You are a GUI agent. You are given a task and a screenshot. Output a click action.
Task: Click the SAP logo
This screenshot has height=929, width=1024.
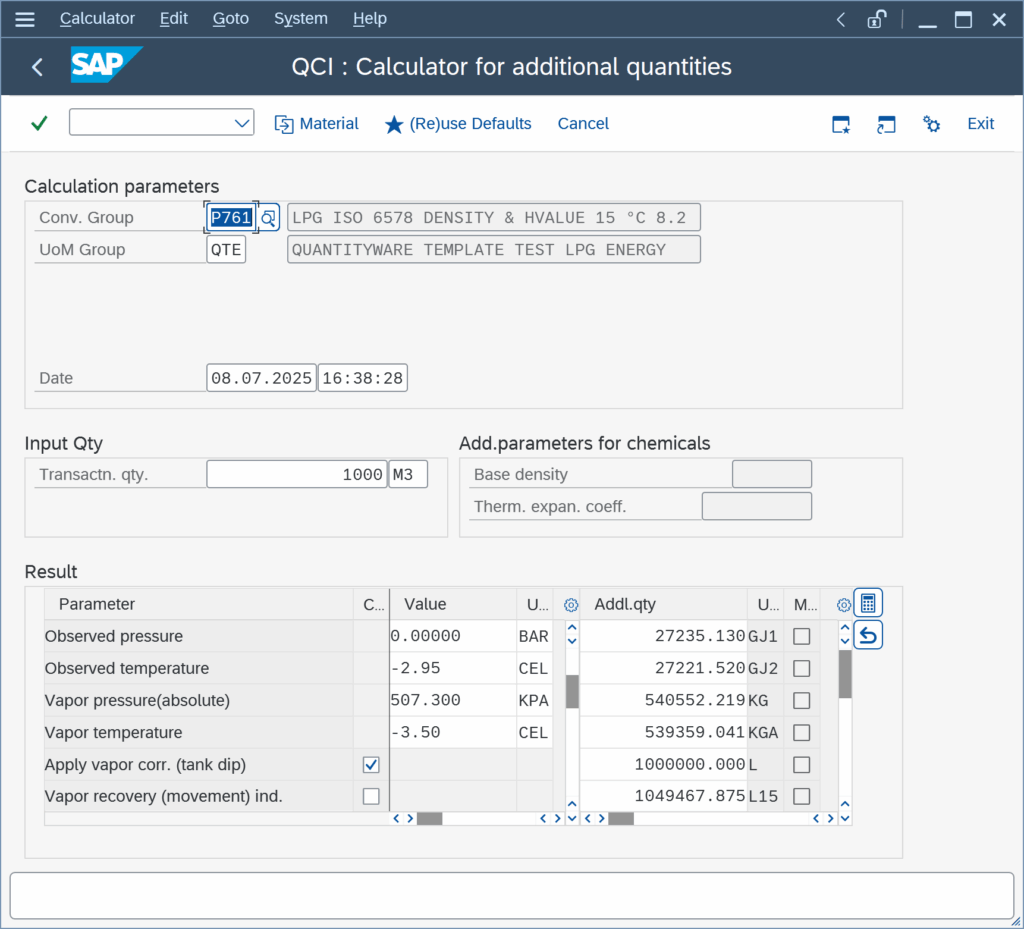point(106,65)
